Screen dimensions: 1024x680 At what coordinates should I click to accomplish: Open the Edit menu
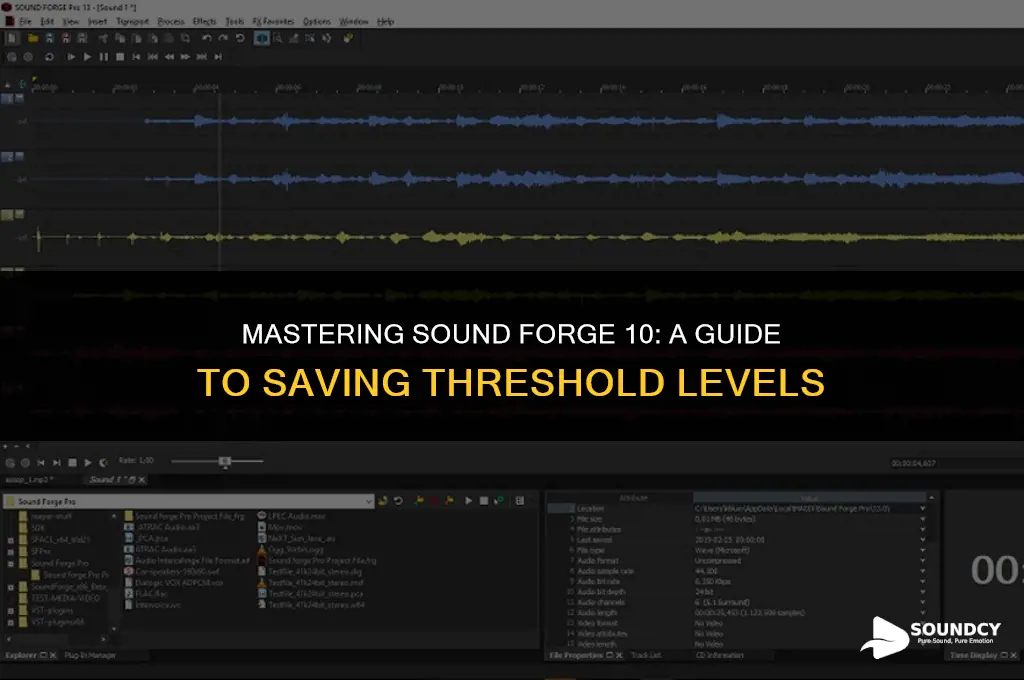point(47,22)
